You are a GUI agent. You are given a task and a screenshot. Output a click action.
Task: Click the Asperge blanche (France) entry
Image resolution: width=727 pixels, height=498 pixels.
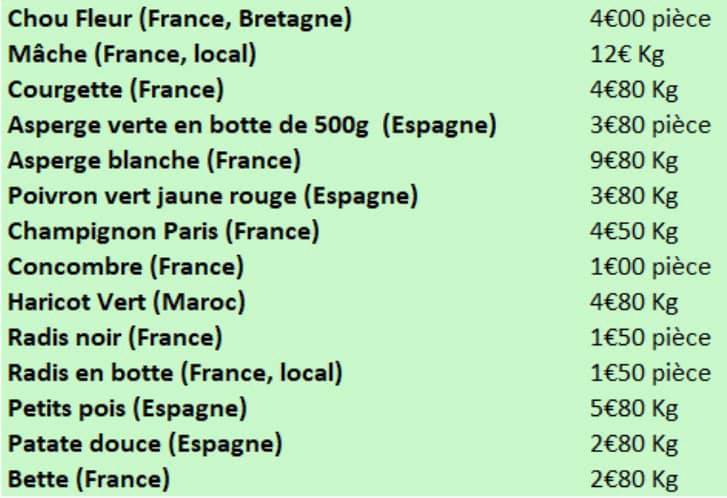point(154,161)
